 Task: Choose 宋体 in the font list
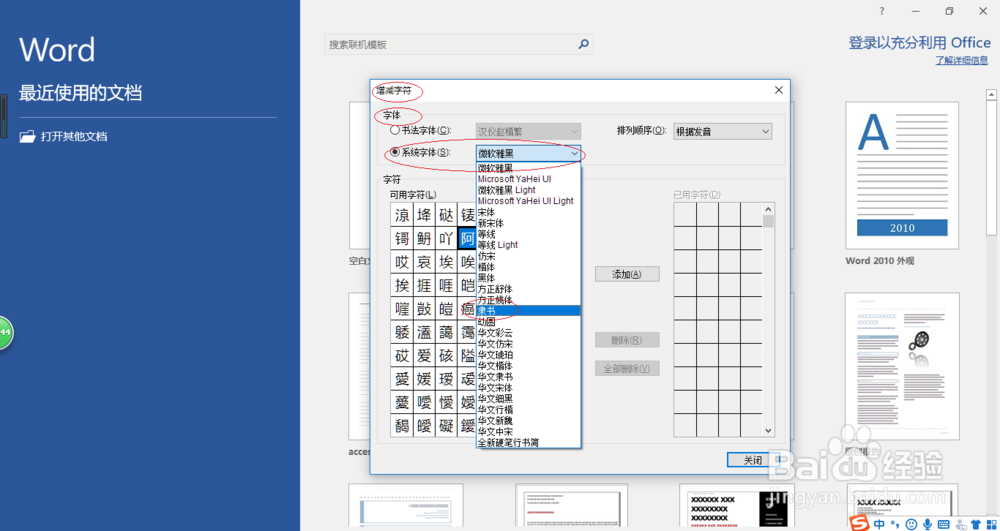coord(528,212)
